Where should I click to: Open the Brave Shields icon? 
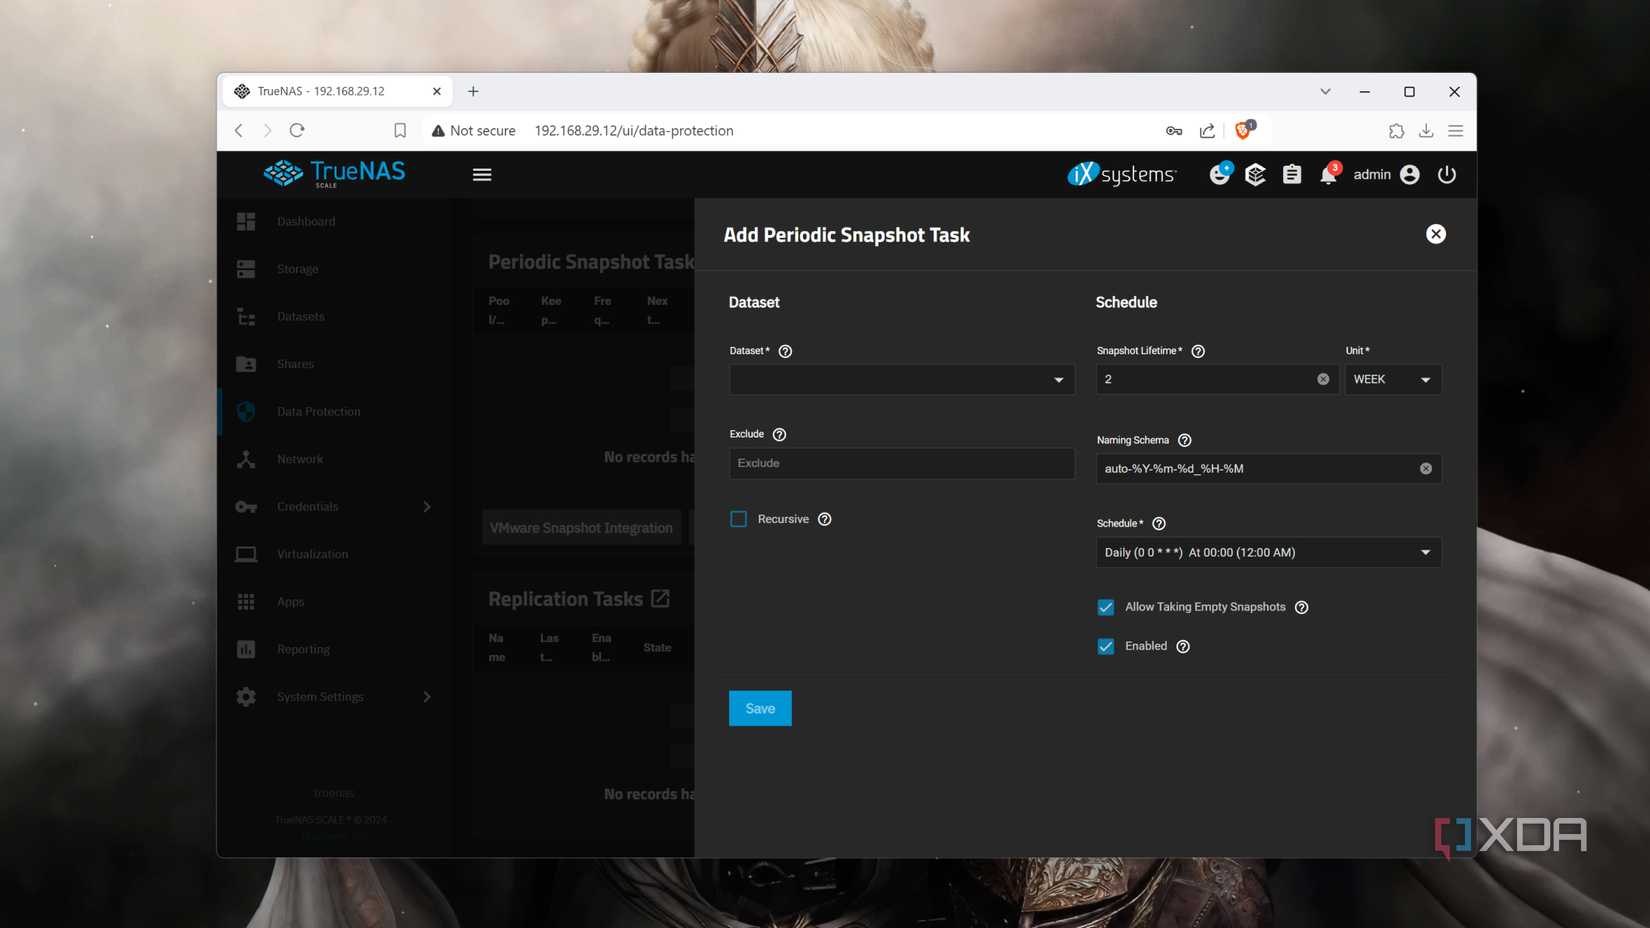click(1244, 130)
